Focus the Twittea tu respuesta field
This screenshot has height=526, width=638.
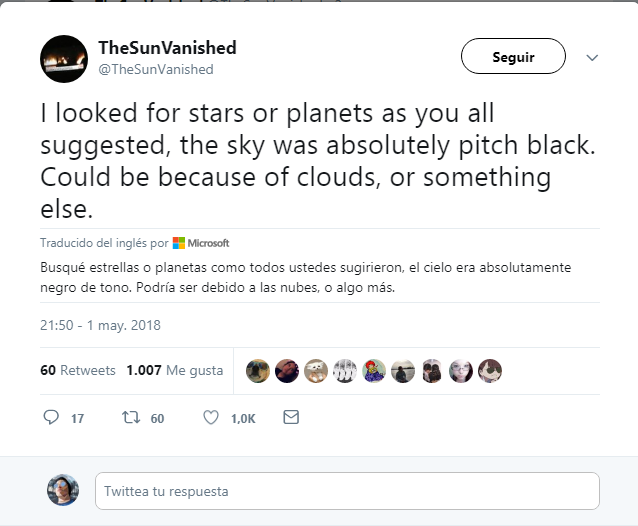click(x=347, y=491)
